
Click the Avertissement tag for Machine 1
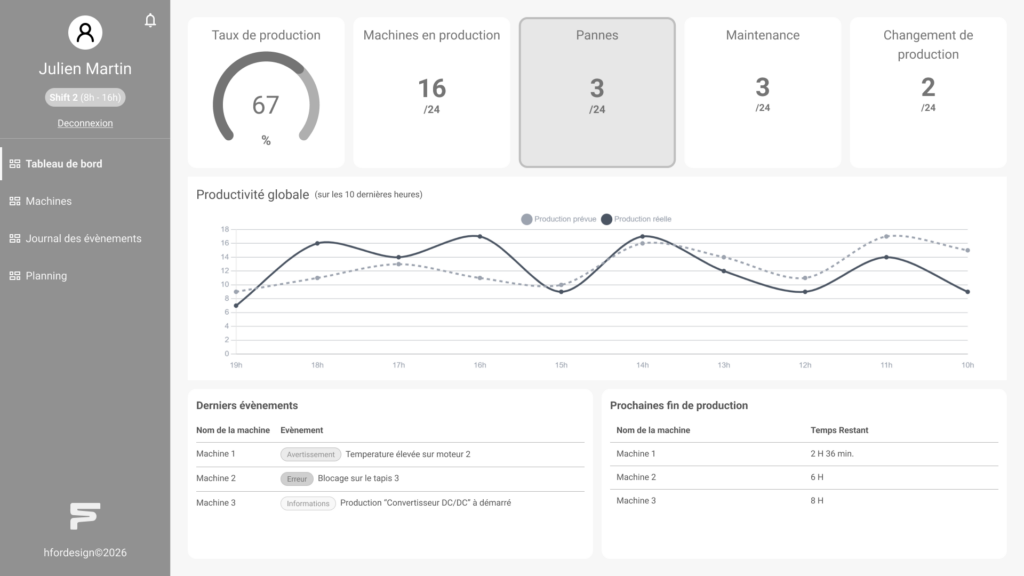click(x=310, y=455)
